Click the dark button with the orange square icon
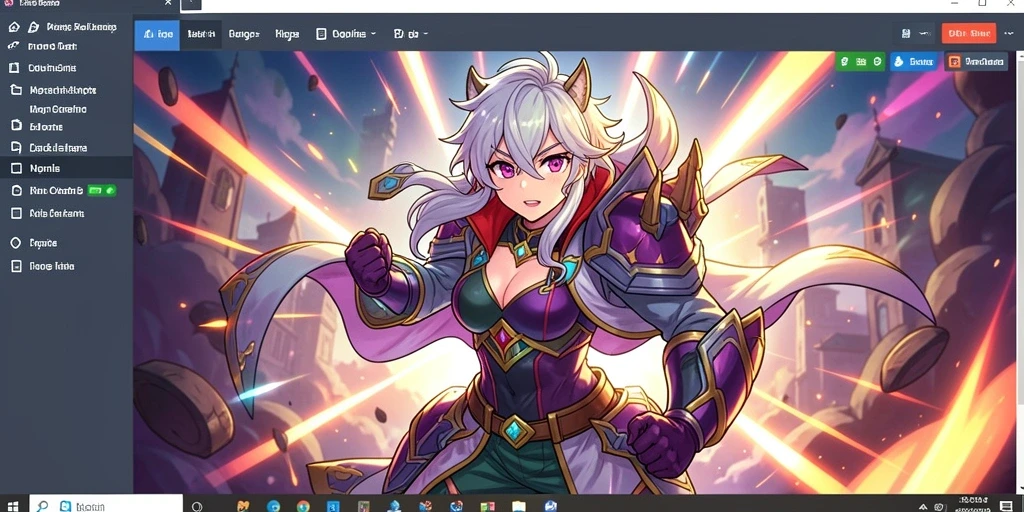Image resolution: width=1024 pixels, height=512 pixels. pos(976,61)
